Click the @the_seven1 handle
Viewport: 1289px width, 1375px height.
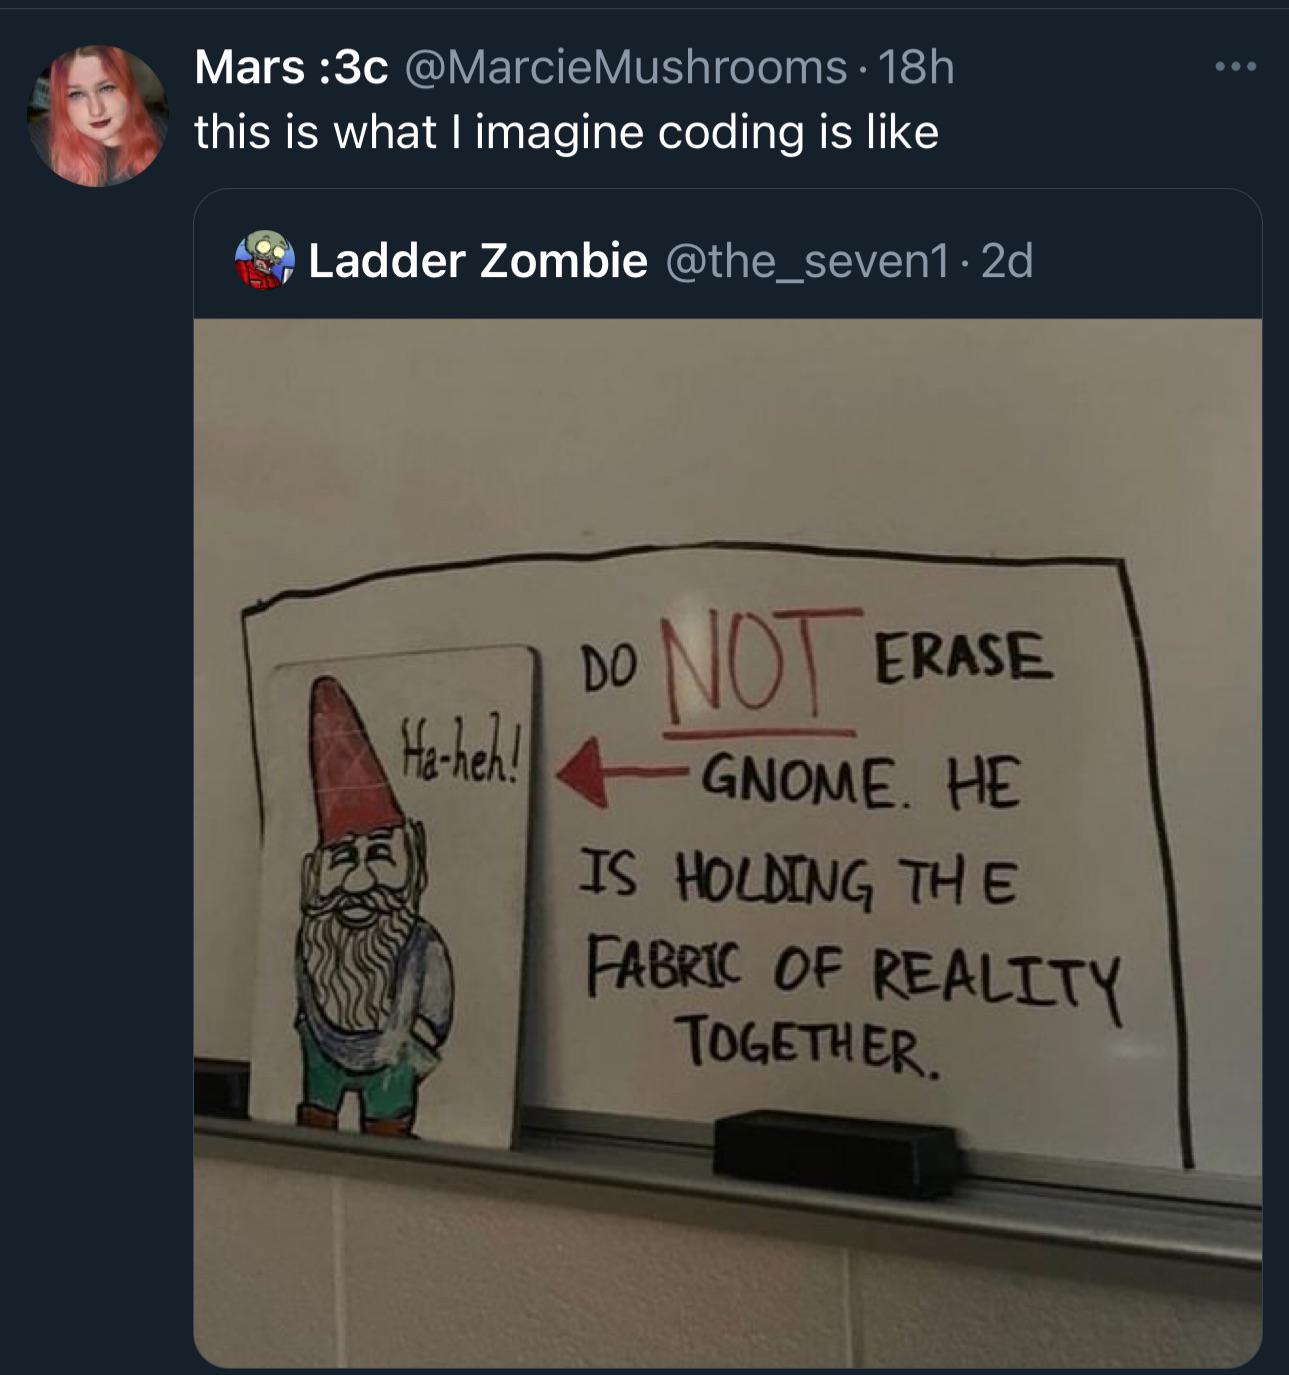(x=805, y=261)
